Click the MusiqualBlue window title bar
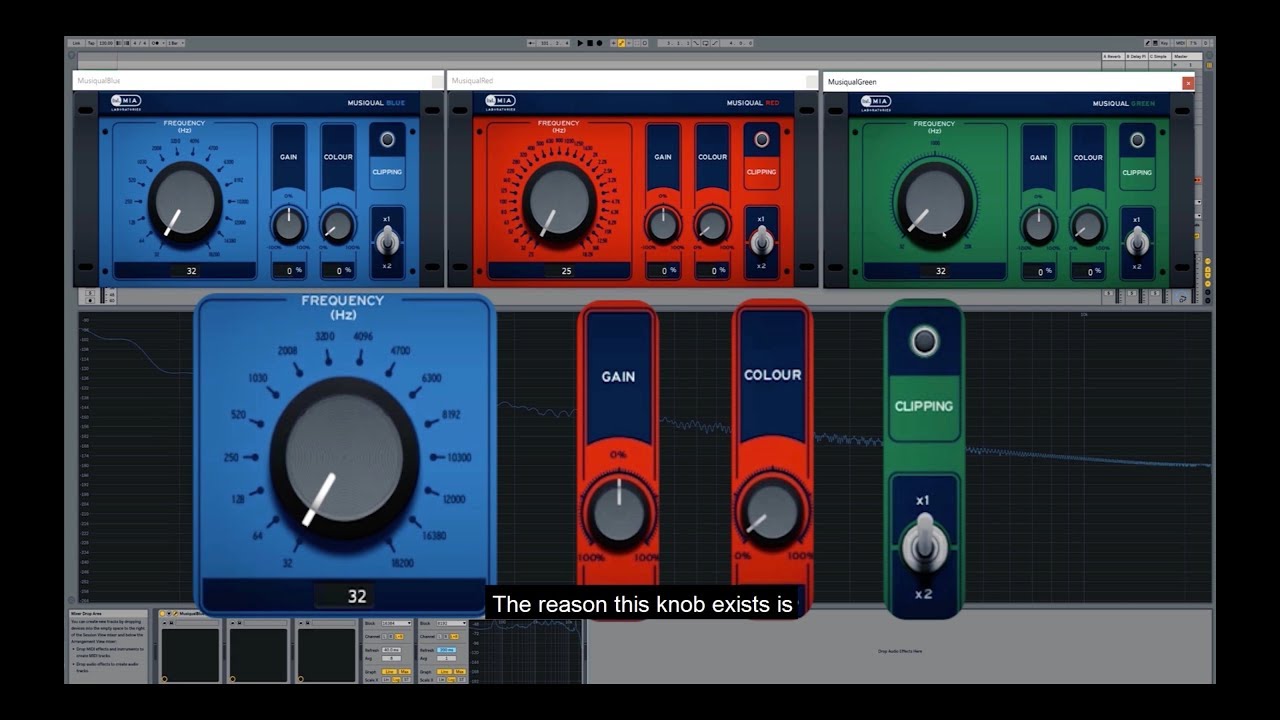The height and width of the screenshot is (720, 1280). [258, 80]
